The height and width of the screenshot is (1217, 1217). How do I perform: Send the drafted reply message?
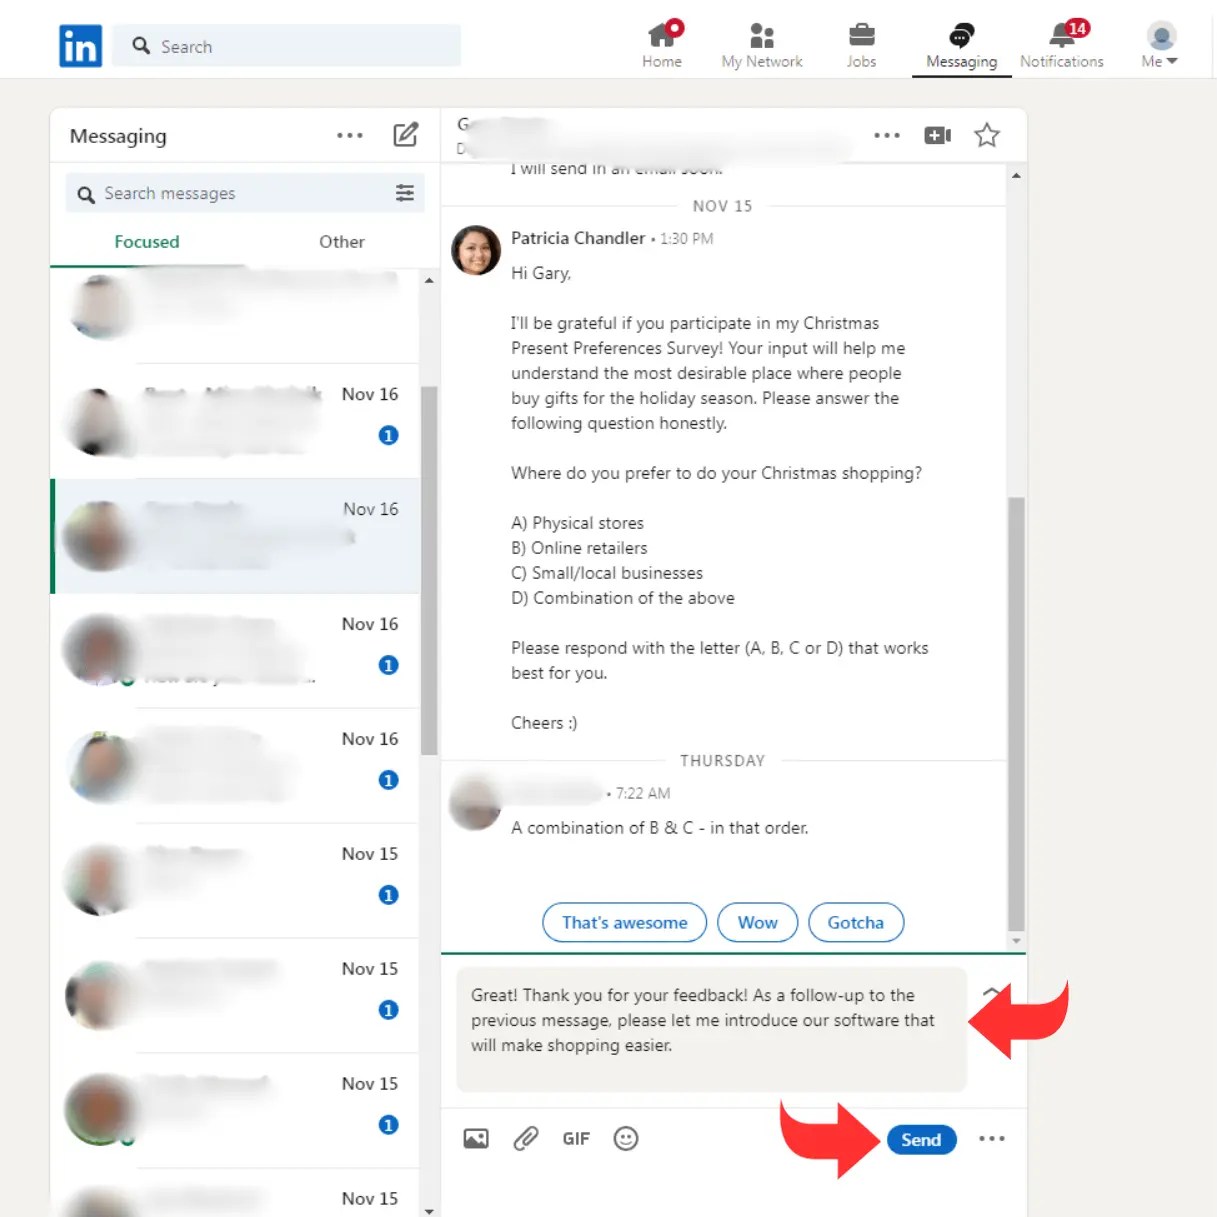[921, 1139]
